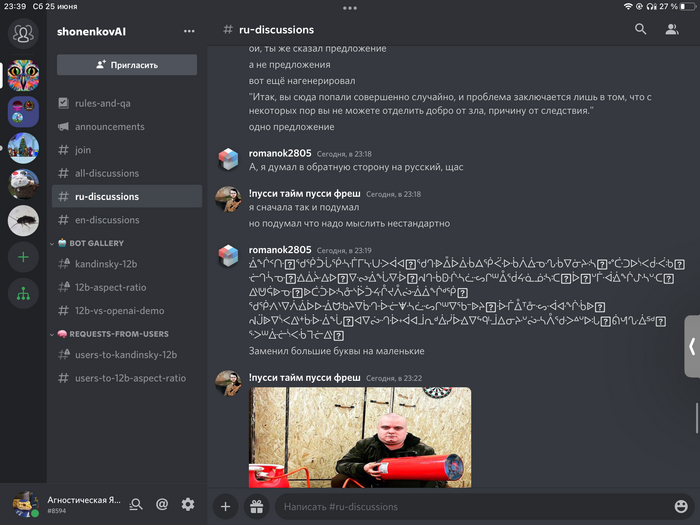The image size is (700, 525).
Task: Click пусси тайм username at 23:18 message
Action: [304, 193]
